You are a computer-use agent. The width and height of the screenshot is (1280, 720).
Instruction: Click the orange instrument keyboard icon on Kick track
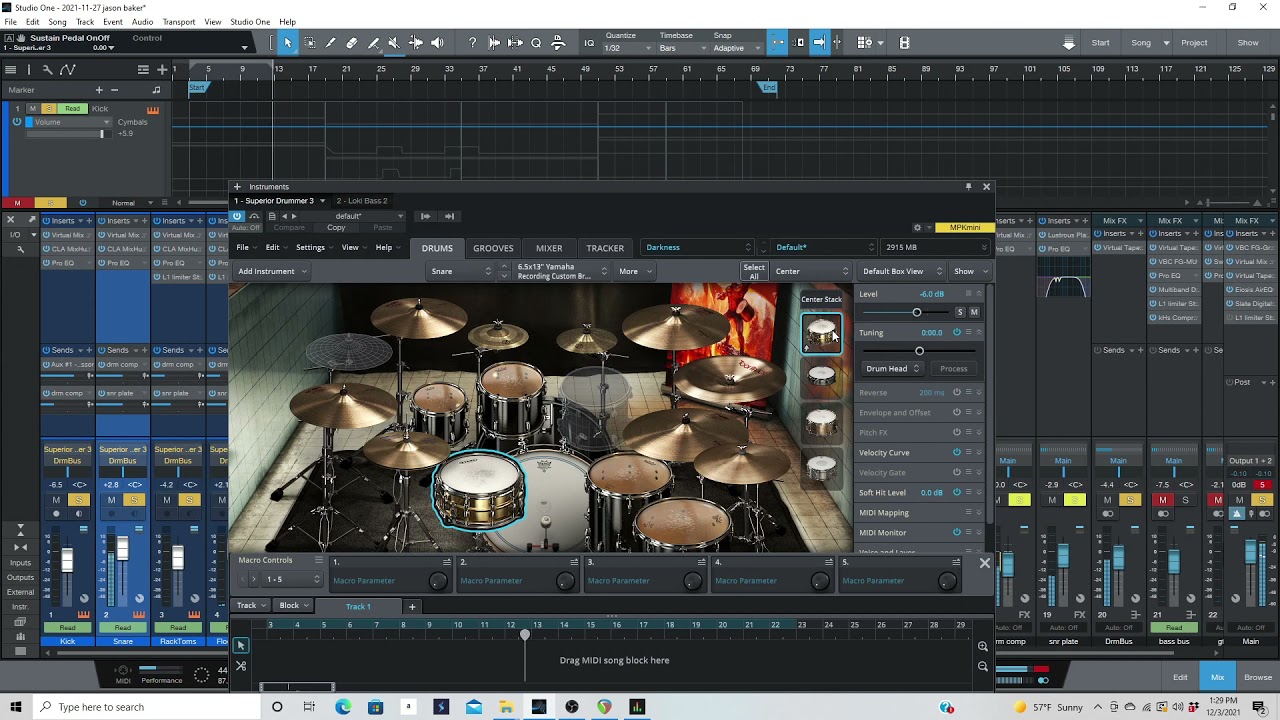pyautogui.click(x=153, y=109)
